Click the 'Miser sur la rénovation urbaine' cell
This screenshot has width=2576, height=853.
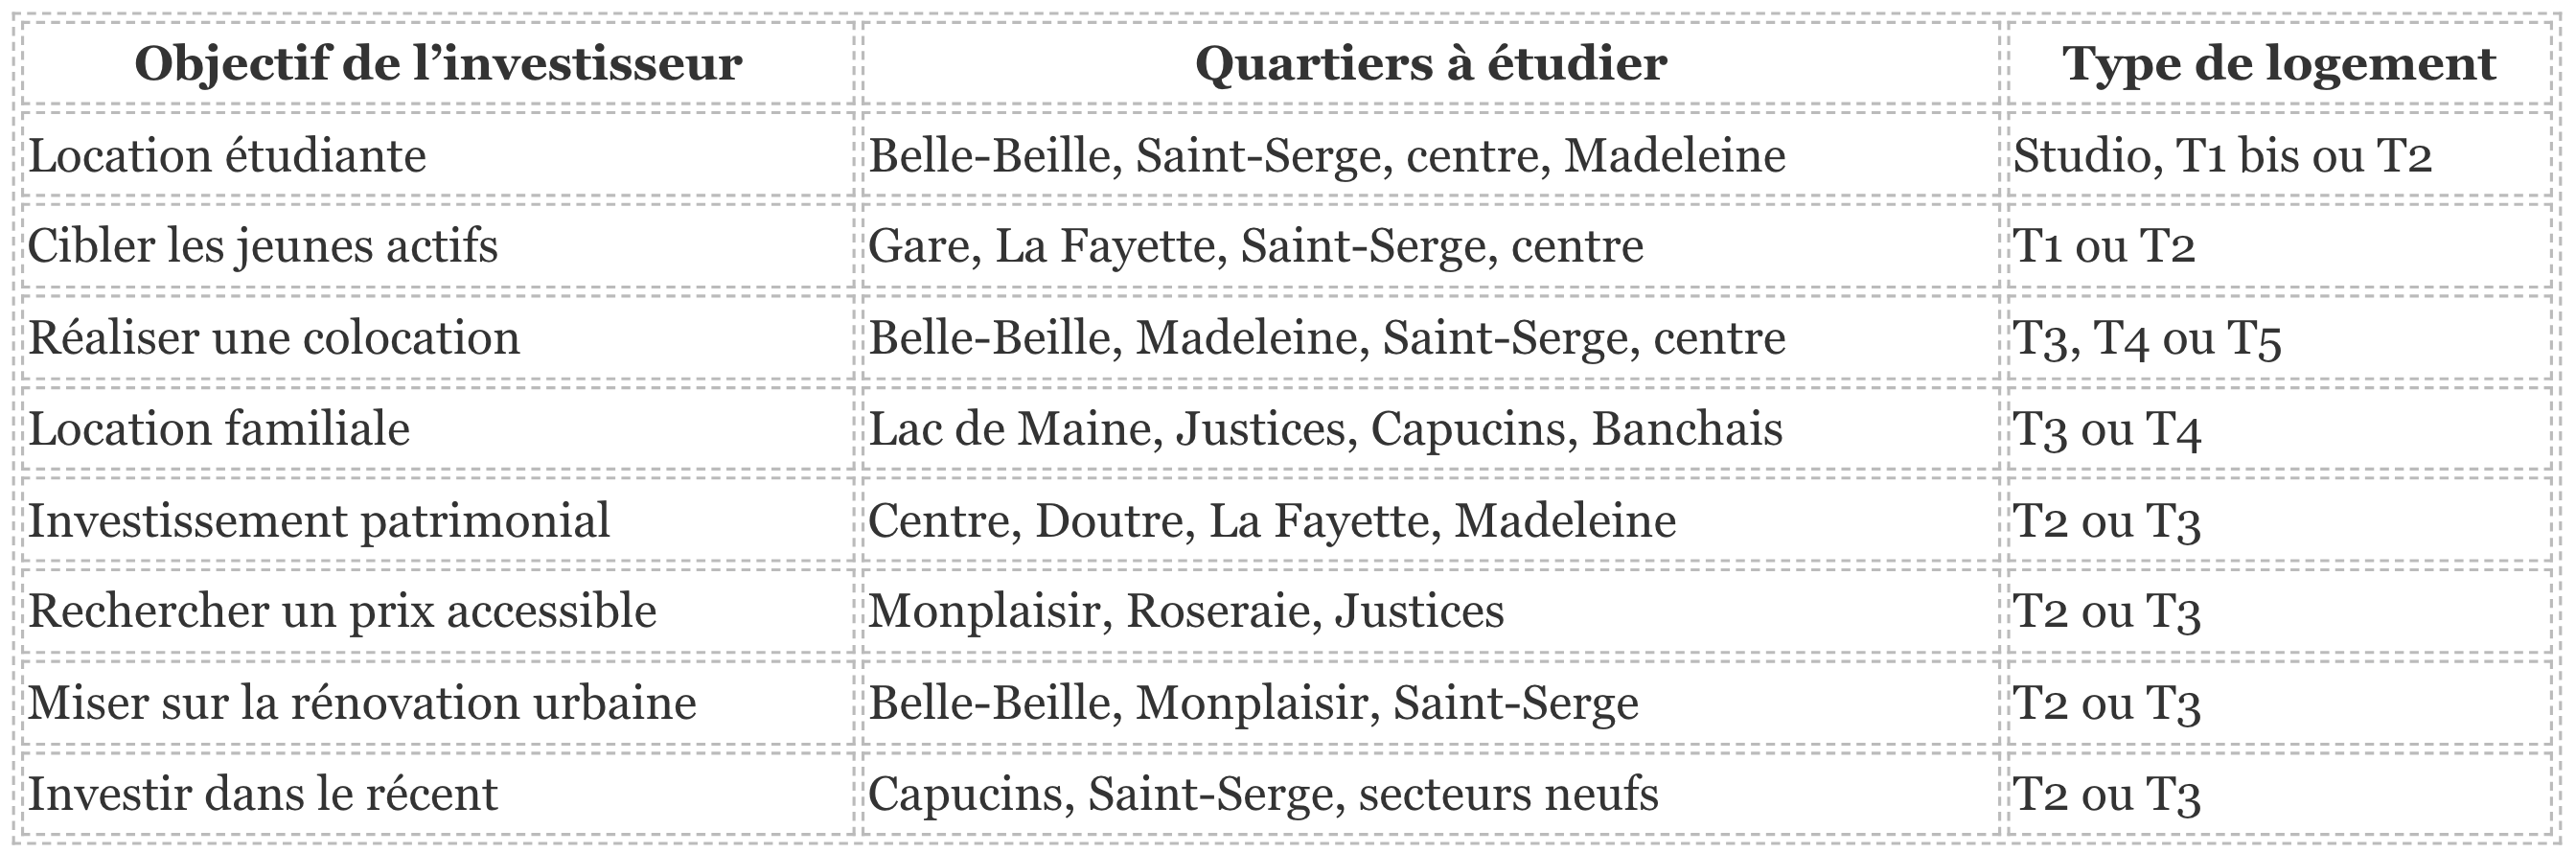(x=438, y=702)
